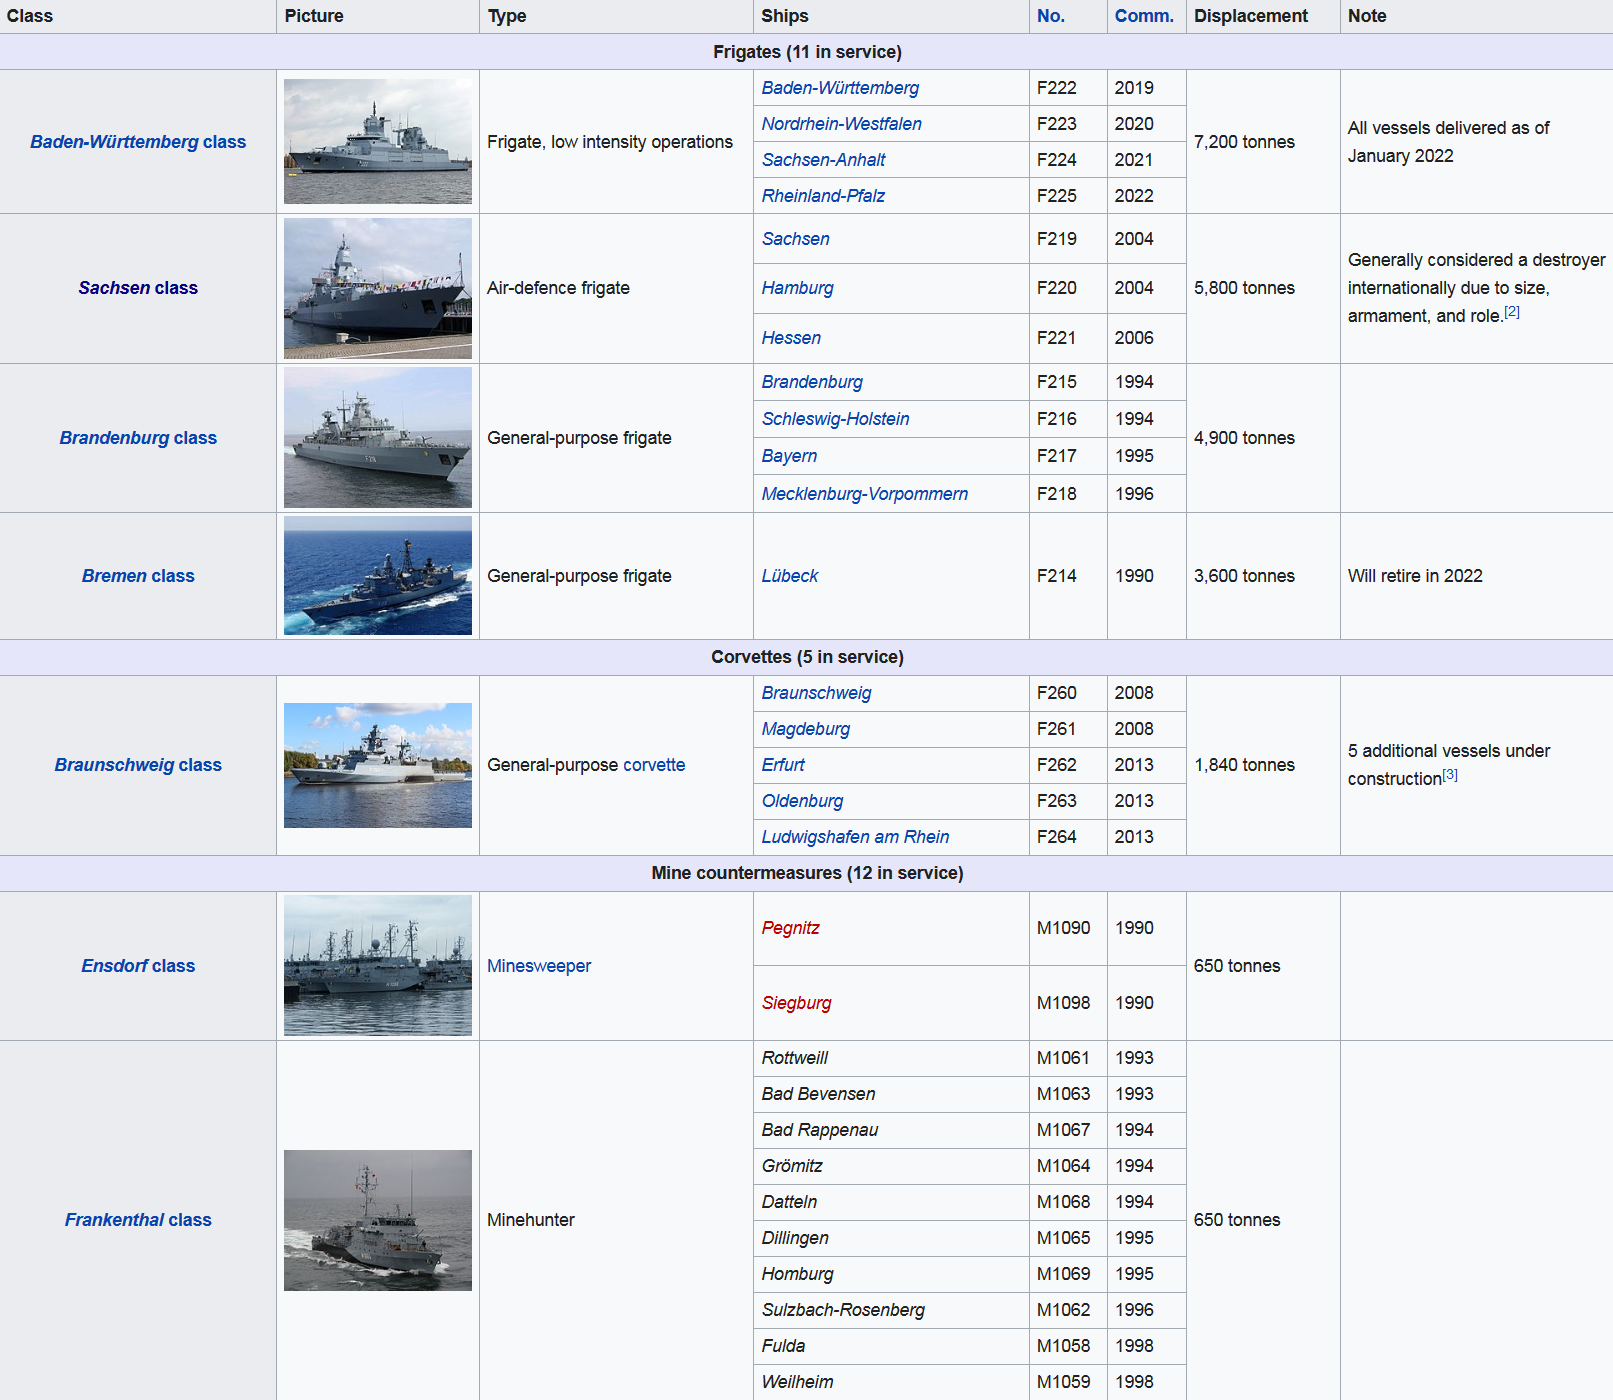This screenshot has height=1400, width=1613.
Task: View the Braunschweig class corvette photo
Action: click(x=378, y=765)
